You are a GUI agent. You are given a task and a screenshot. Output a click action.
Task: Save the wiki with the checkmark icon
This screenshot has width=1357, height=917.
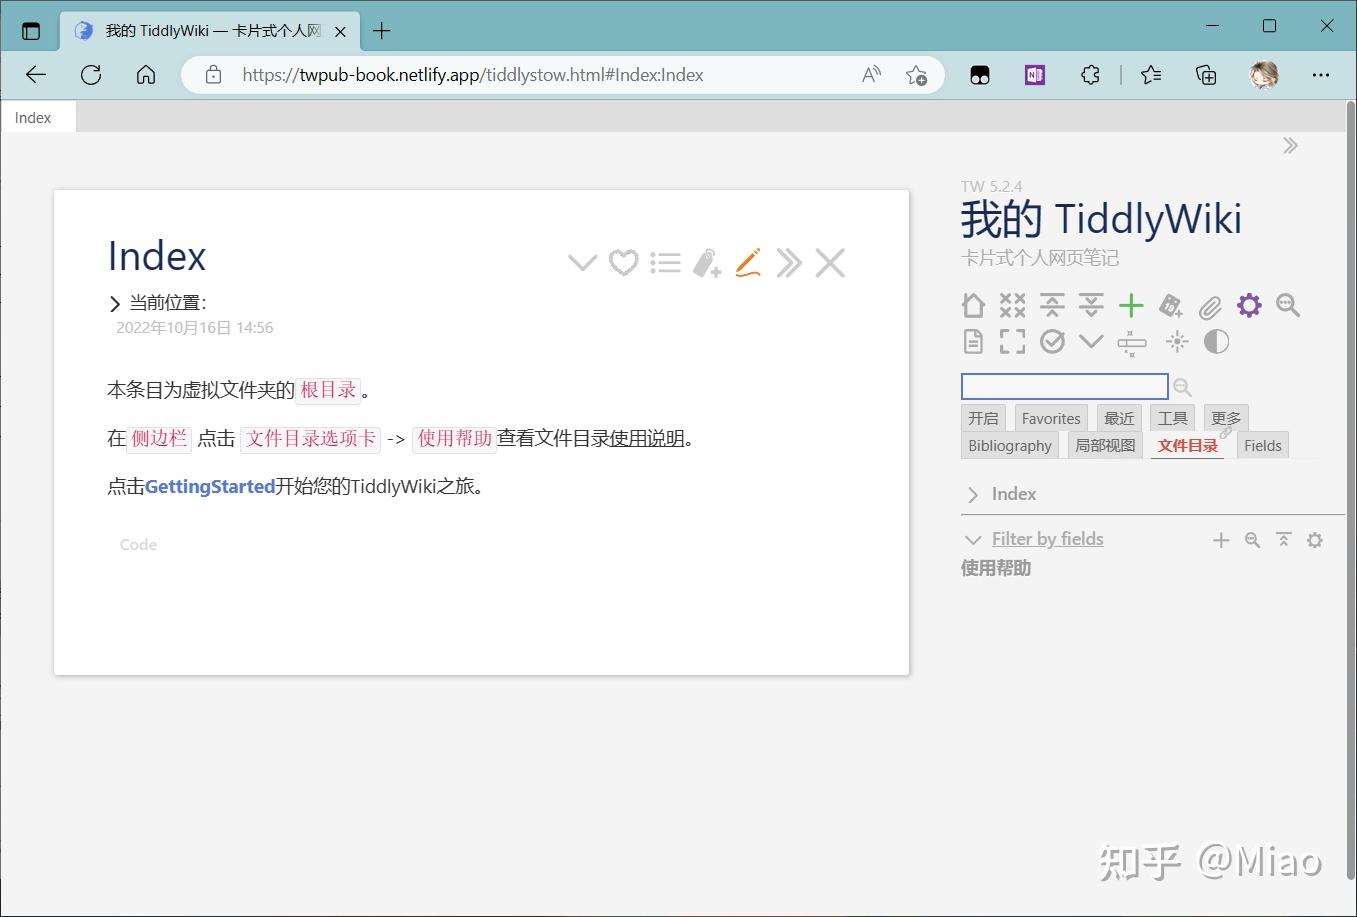coord(1052,341)
